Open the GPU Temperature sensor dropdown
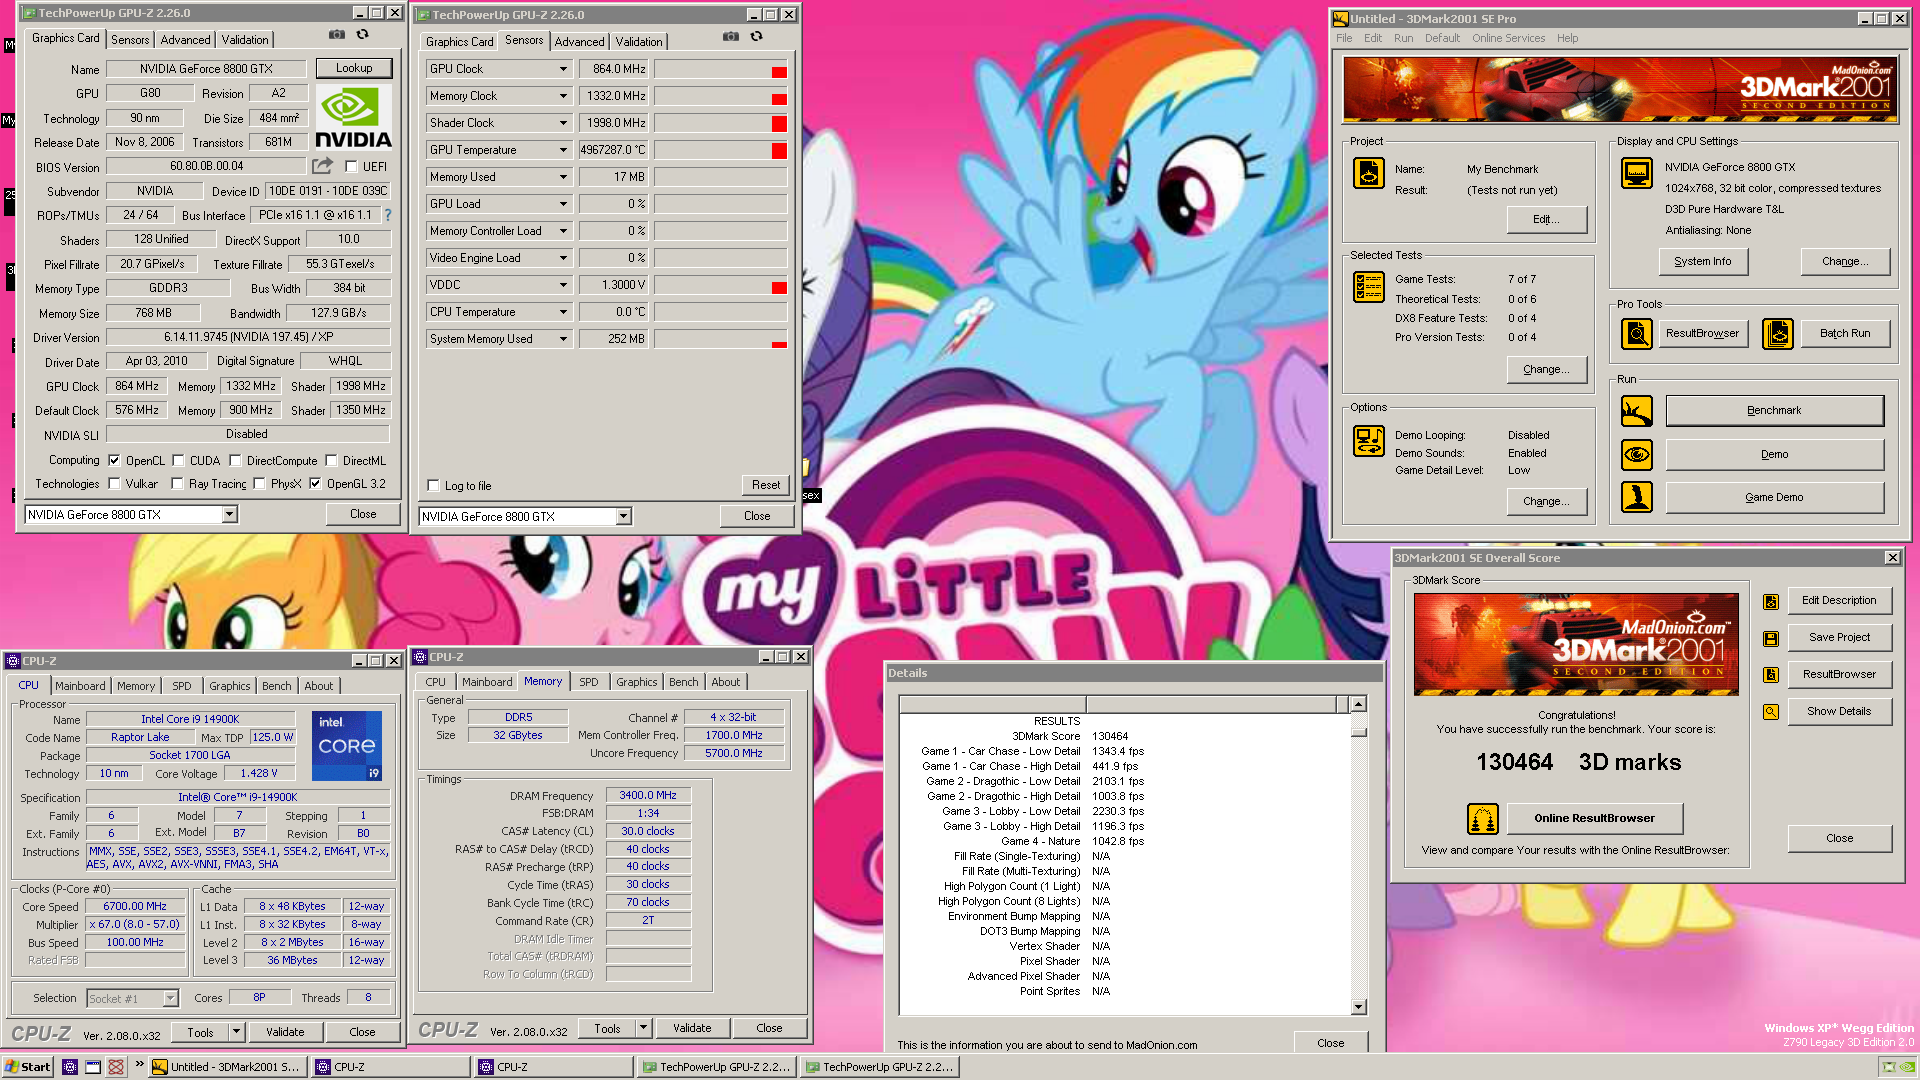Image resolution: width=1920 pixels, height=1080 pixels. pyautogui.click(x=563, y=150)
